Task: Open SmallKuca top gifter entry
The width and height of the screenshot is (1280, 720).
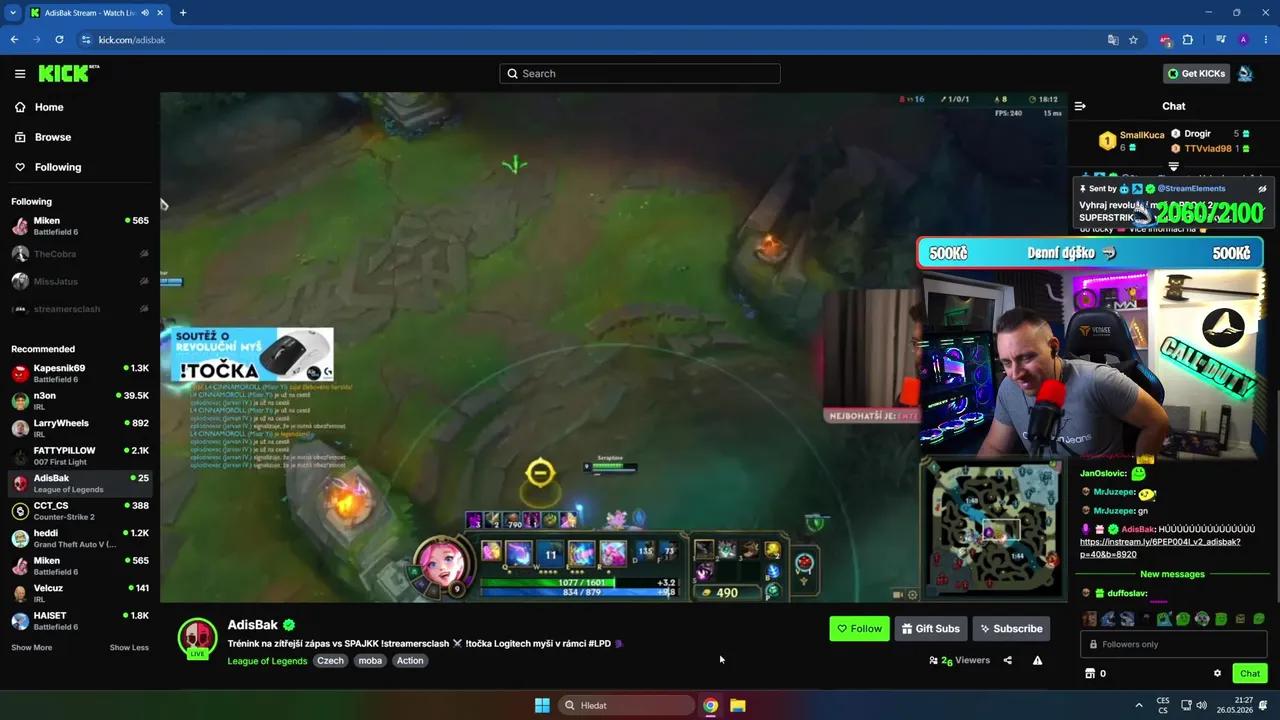Action: tap(1132, 141)
